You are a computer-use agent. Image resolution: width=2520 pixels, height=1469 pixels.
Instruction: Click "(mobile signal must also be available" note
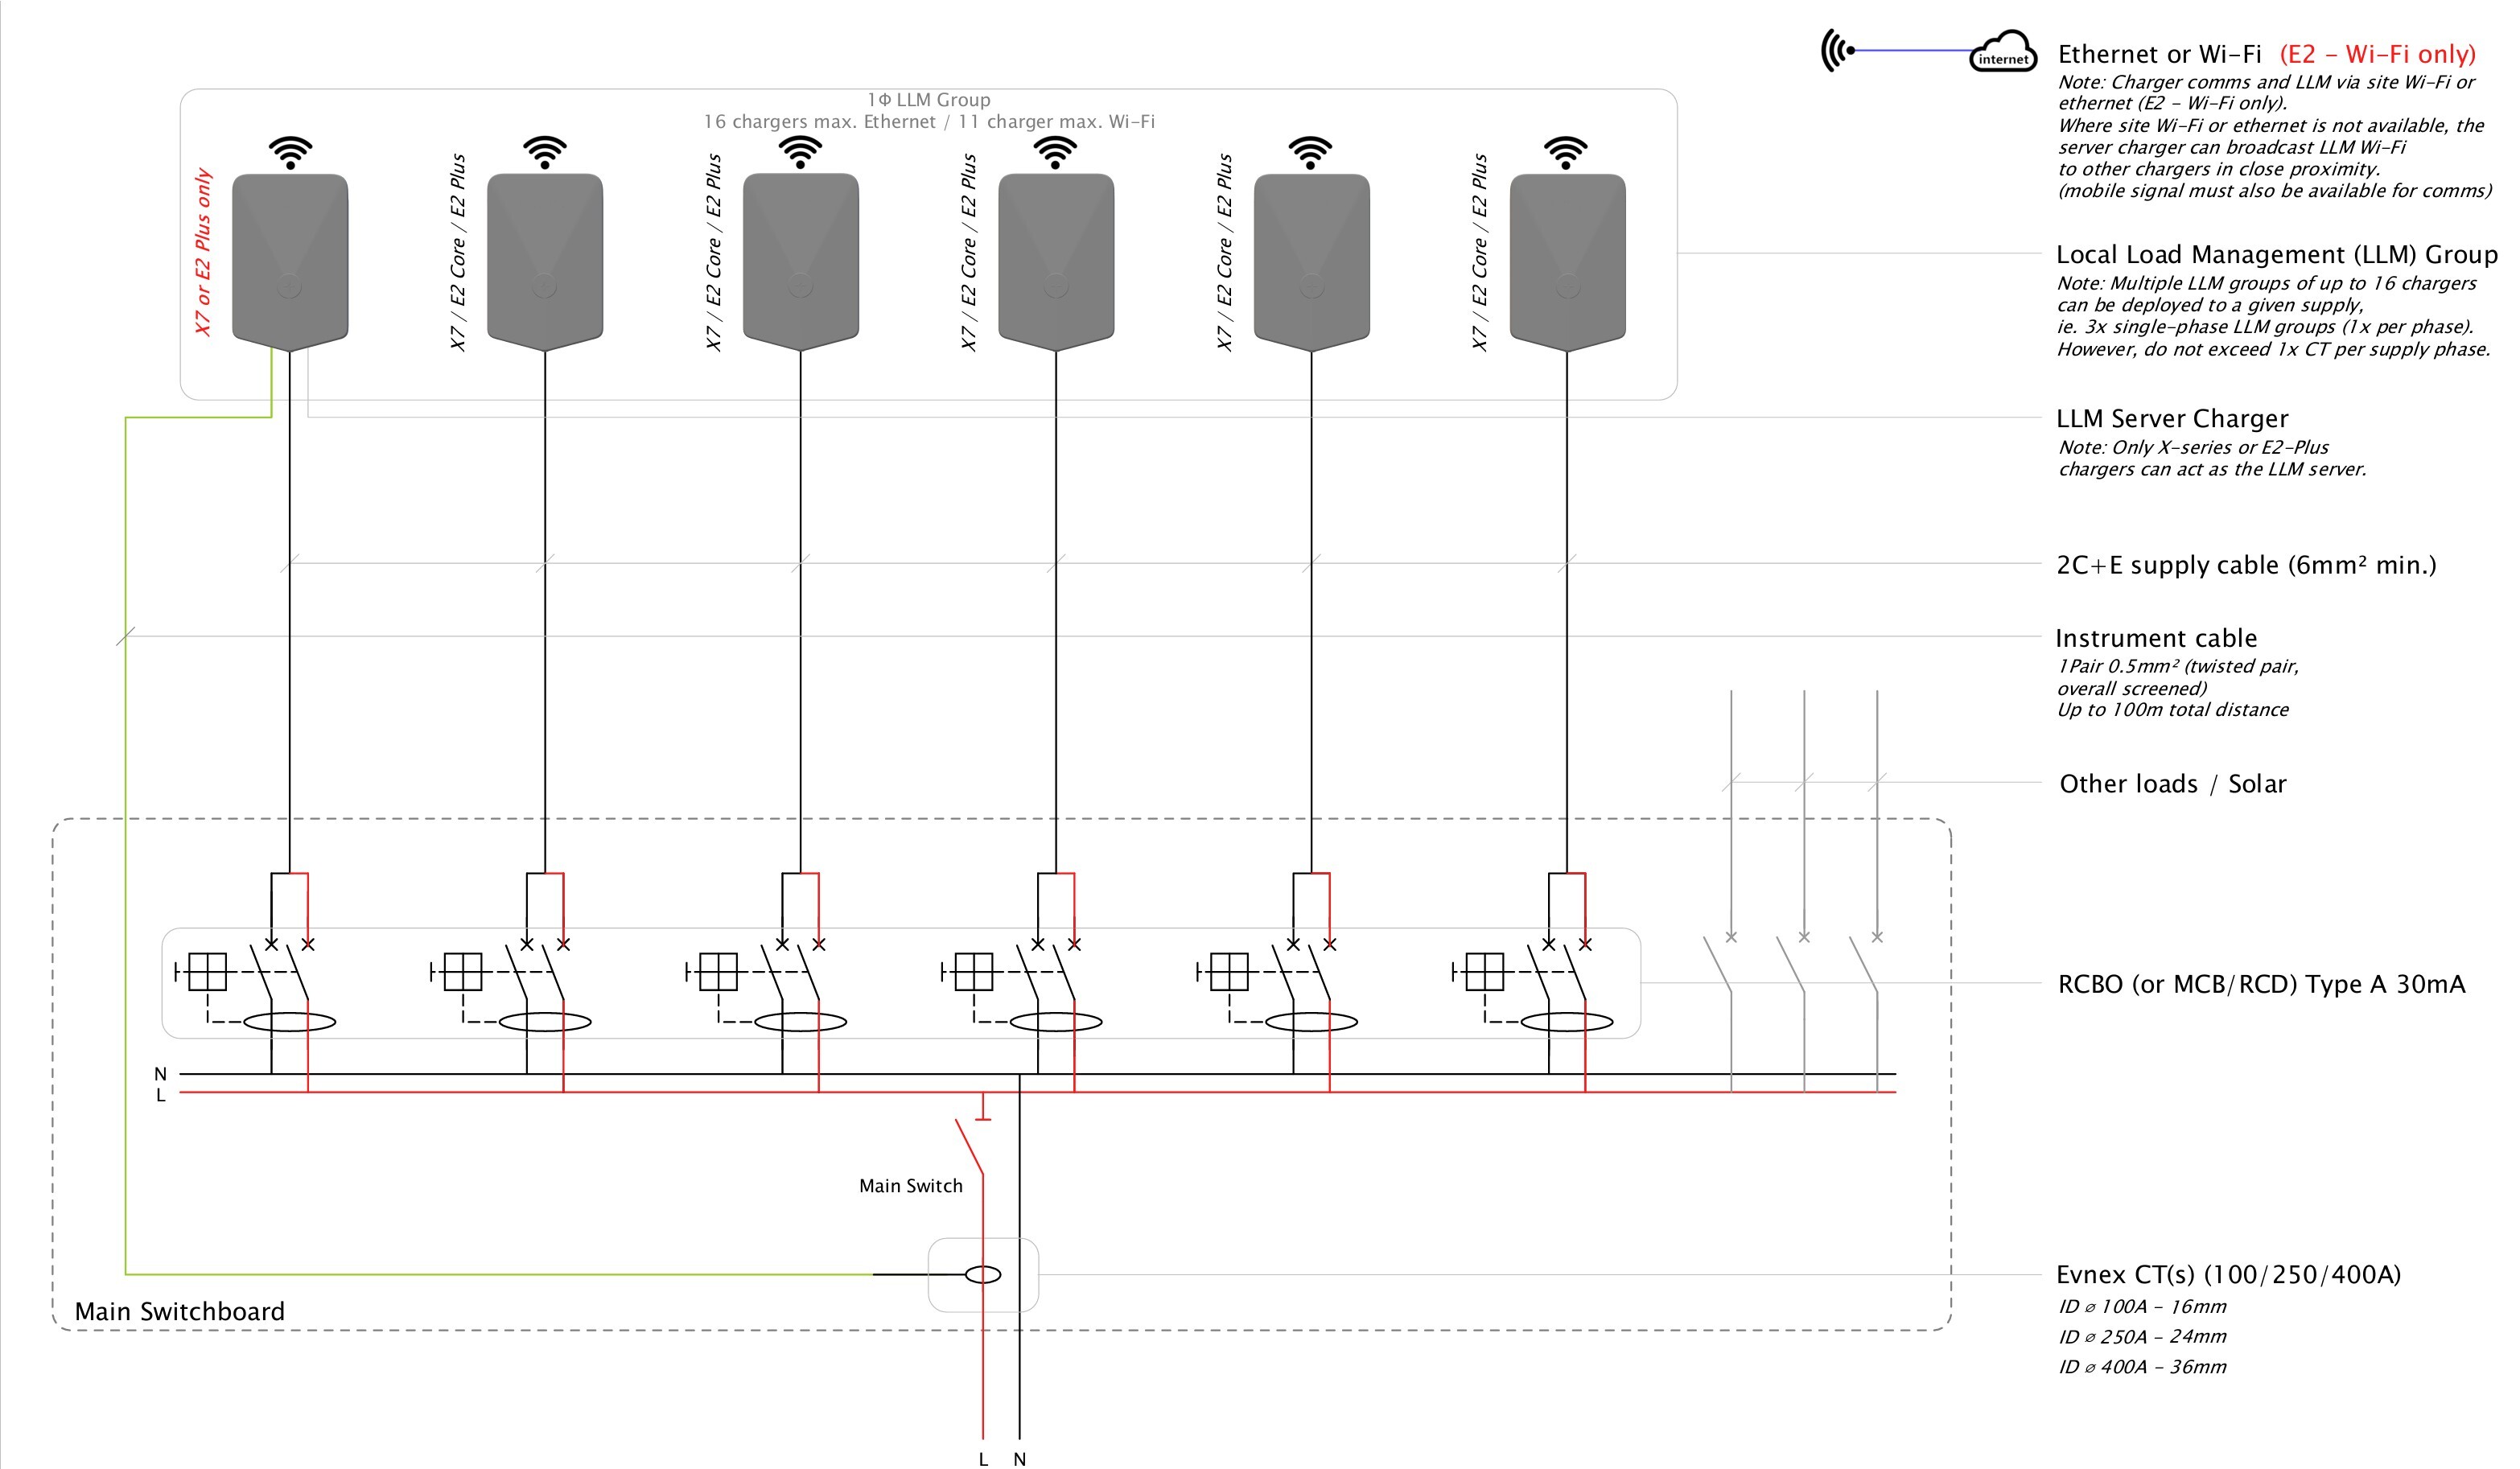[x=2274, y=191]
